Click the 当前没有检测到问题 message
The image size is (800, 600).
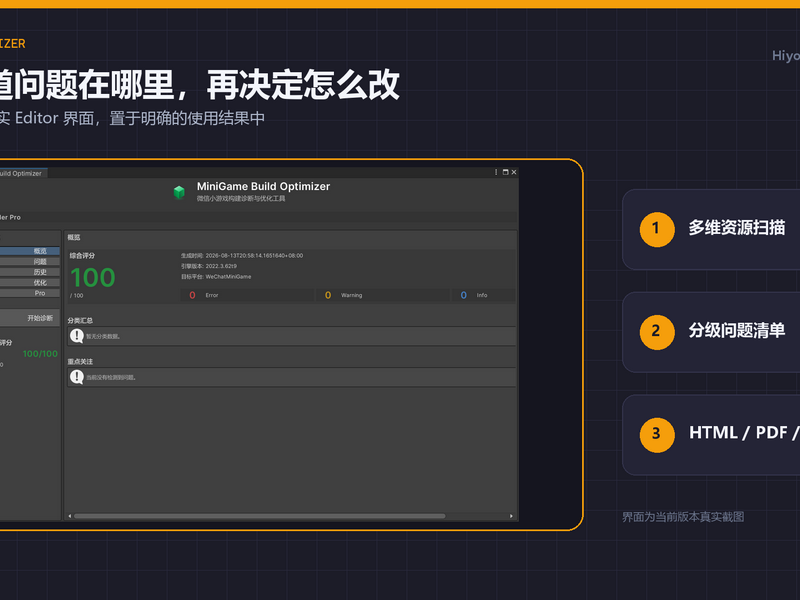click(x=111, y=378)
